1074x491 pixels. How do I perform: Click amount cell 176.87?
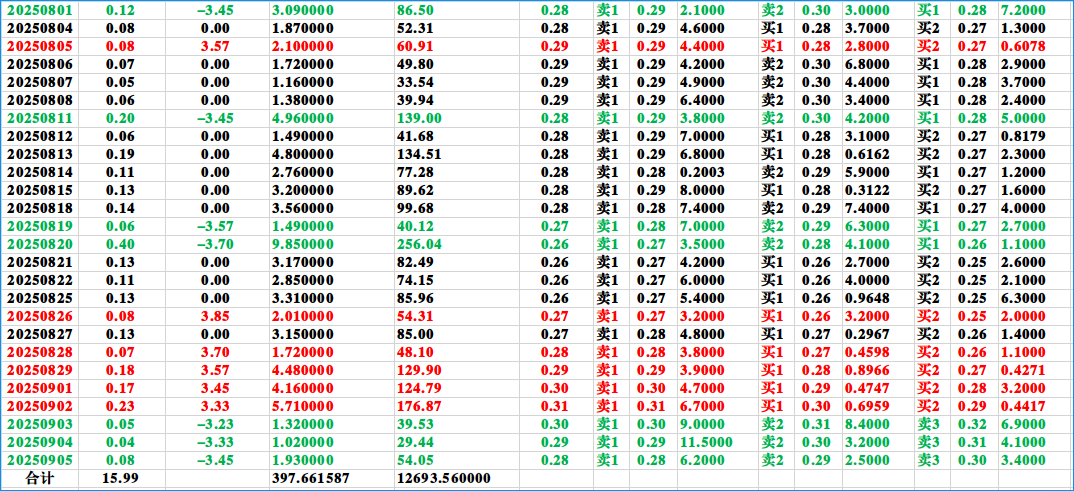419,405
